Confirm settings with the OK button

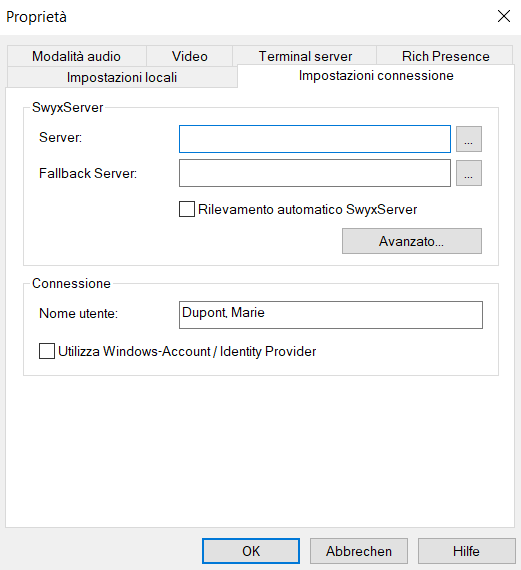coord(251,551)
